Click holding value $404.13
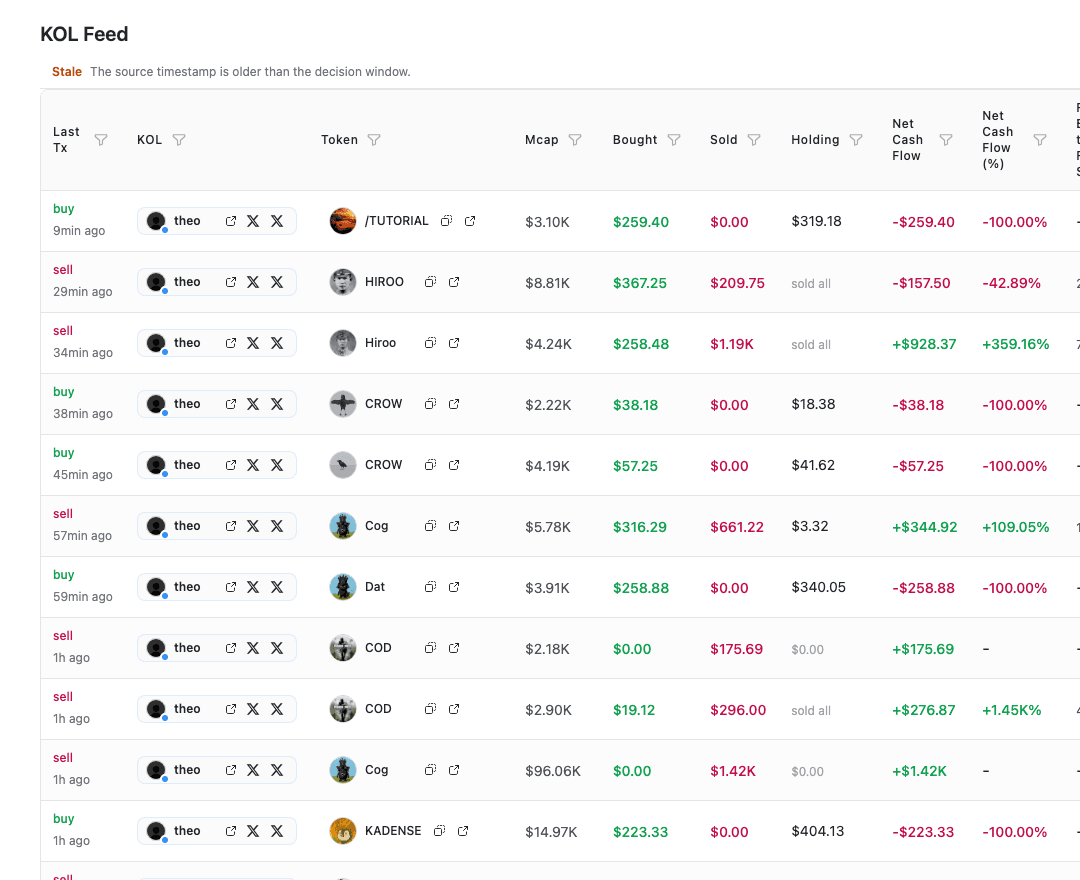 pos(818,831)
